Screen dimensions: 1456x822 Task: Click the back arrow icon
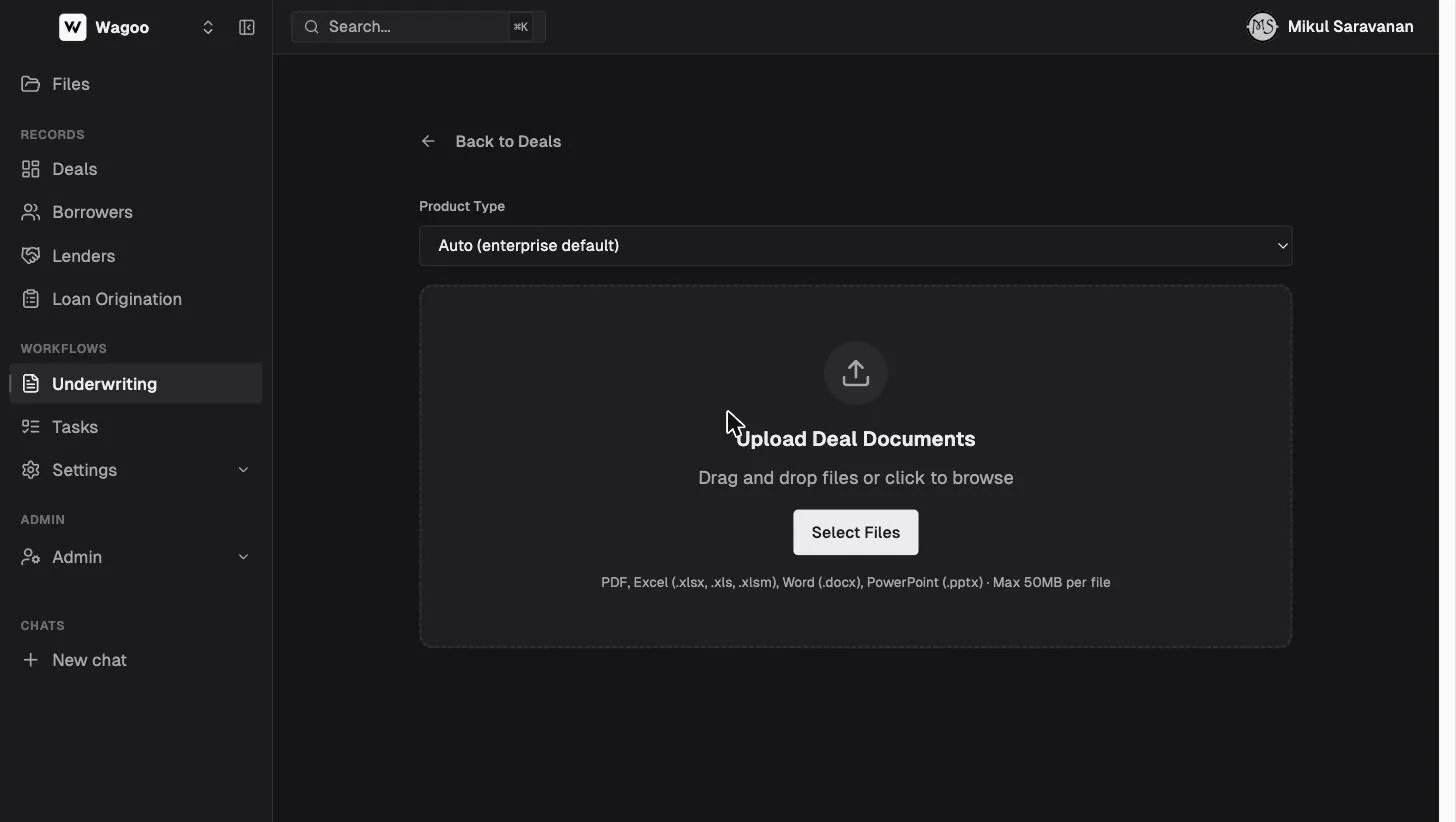tap(428, 141)
